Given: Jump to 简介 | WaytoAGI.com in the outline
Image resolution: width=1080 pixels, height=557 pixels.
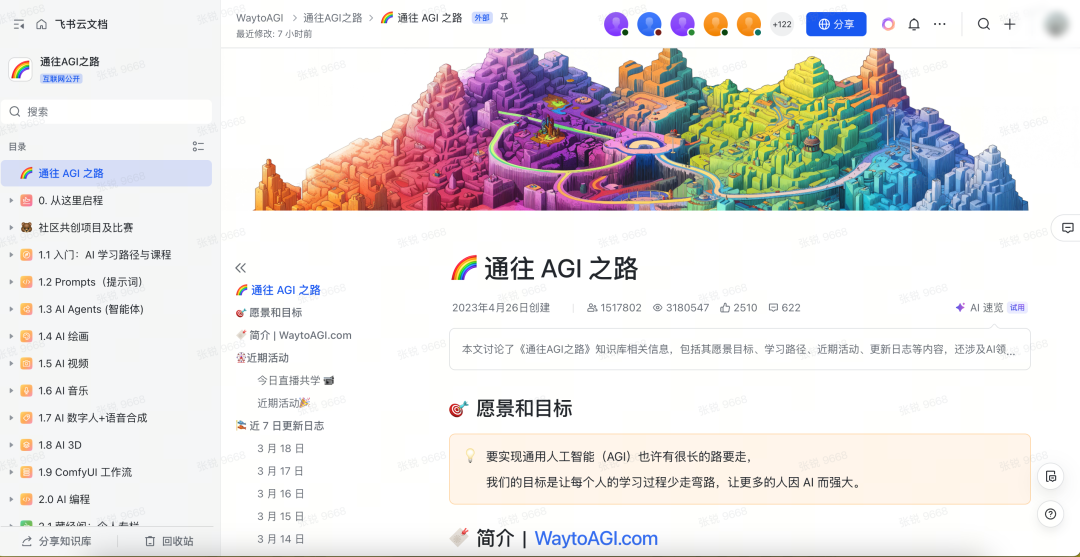Looking at the screenshot, I should (x=293, y=335).
